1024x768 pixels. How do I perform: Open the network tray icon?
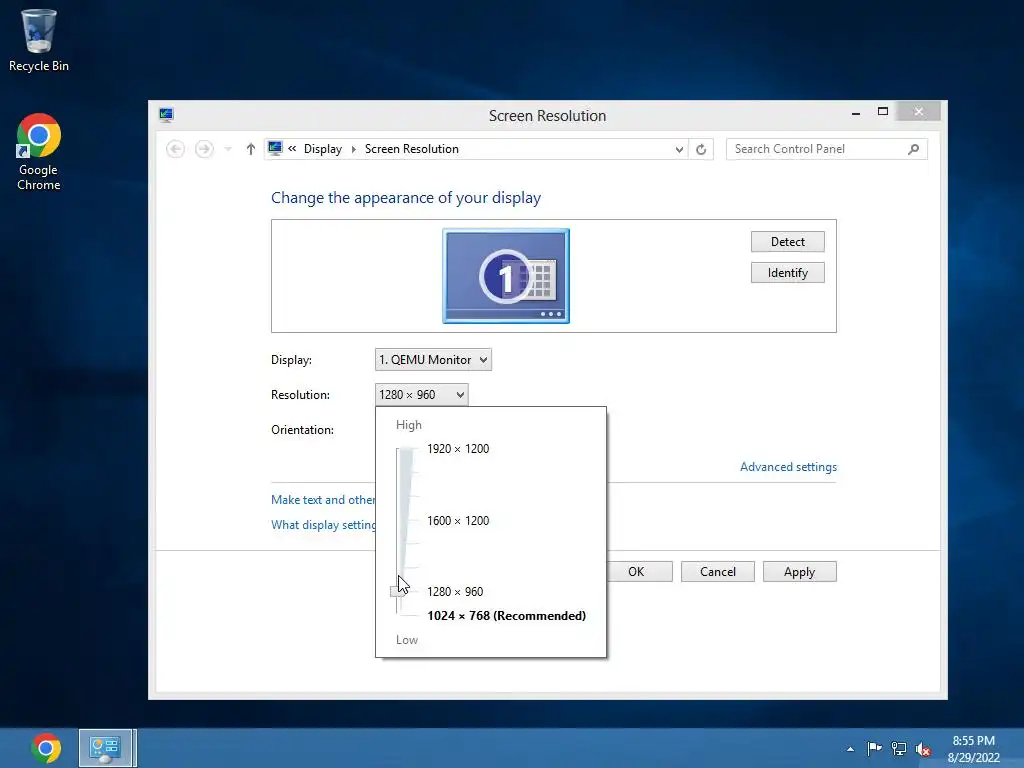899,748
